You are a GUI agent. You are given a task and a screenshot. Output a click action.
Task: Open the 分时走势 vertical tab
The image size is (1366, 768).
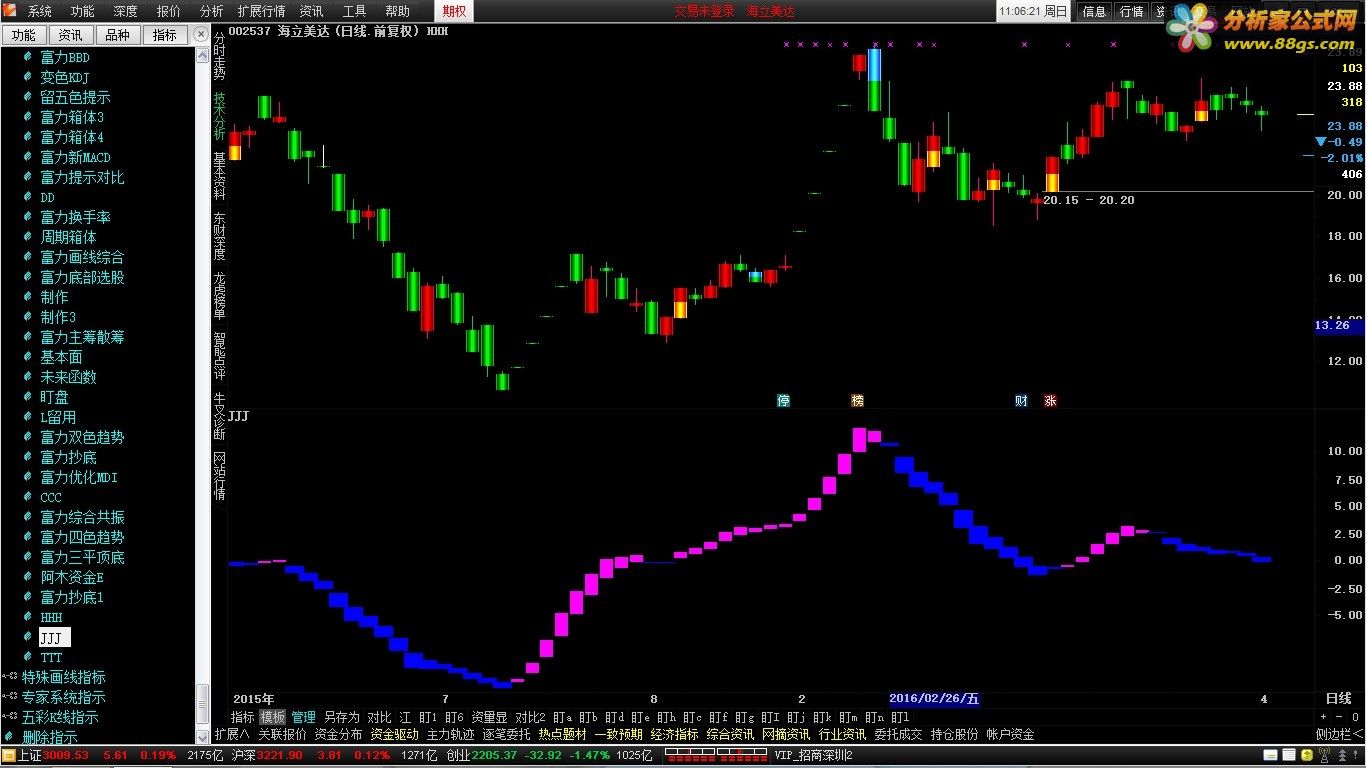pos(219,56)
